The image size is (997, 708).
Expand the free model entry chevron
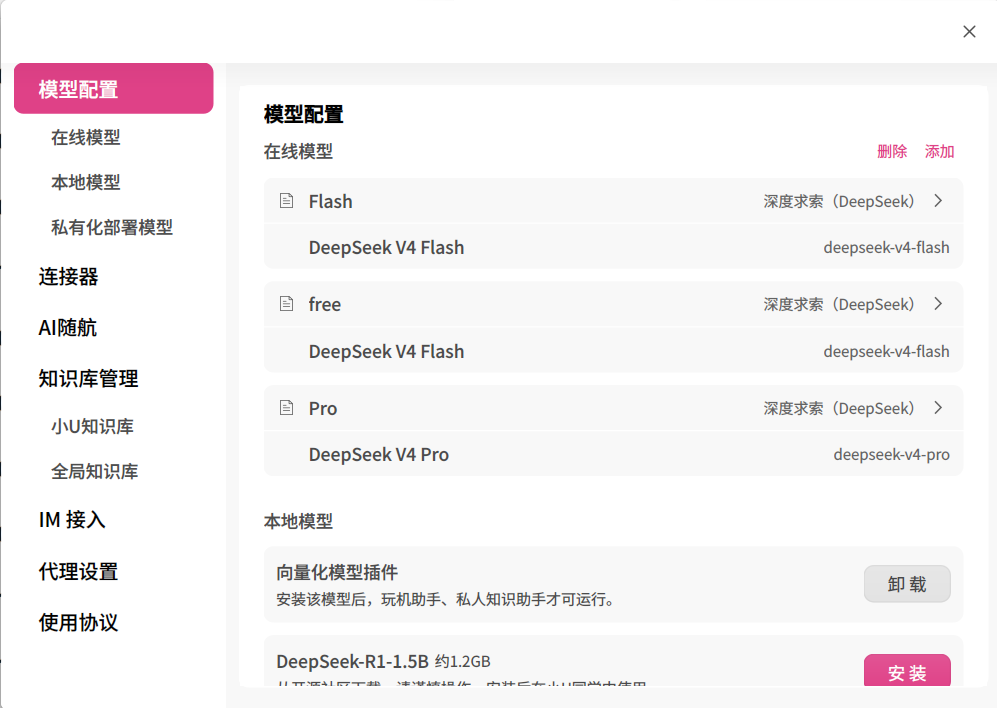tap(938, 304)
